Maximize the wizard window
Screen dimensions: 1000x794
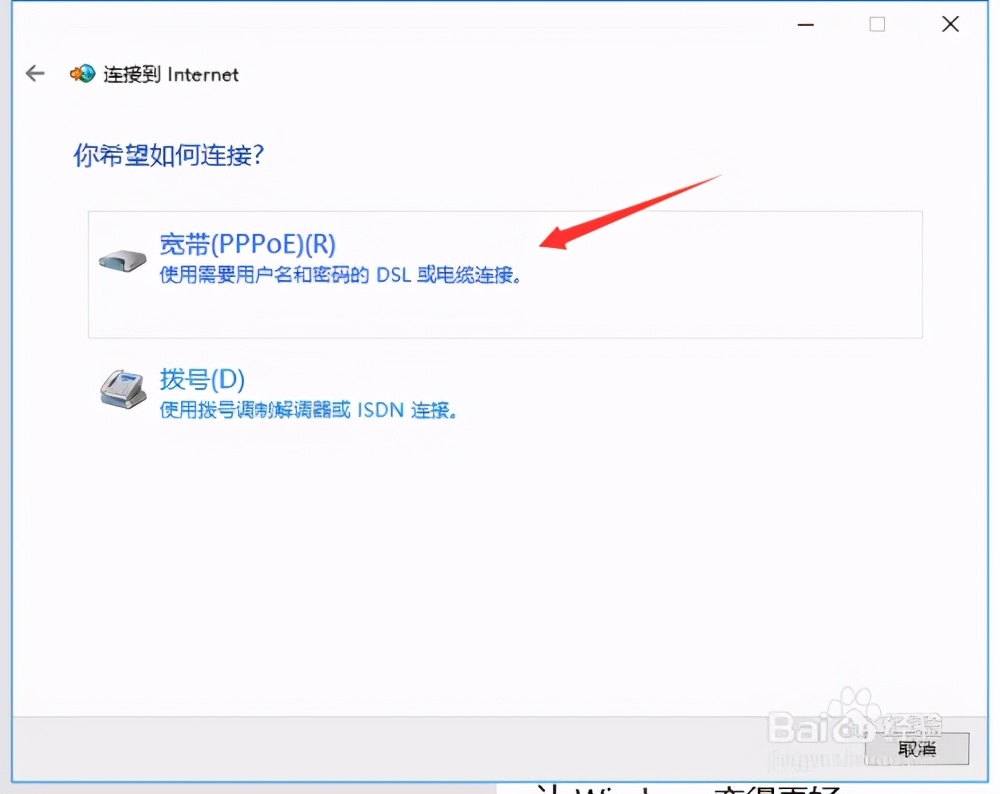(x=877, y=23)
